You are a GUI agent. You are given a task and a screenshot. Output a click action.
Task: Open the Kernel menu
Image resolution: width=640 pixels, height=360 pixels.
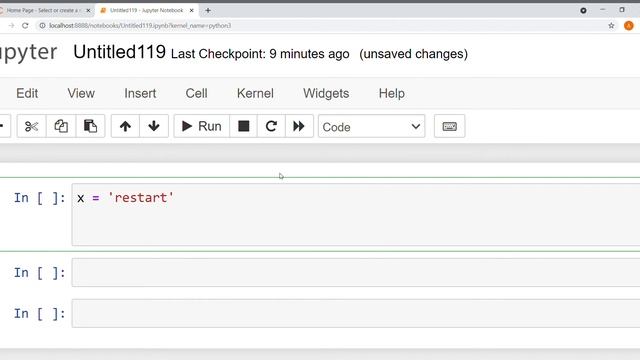click(x=255, y=93)
